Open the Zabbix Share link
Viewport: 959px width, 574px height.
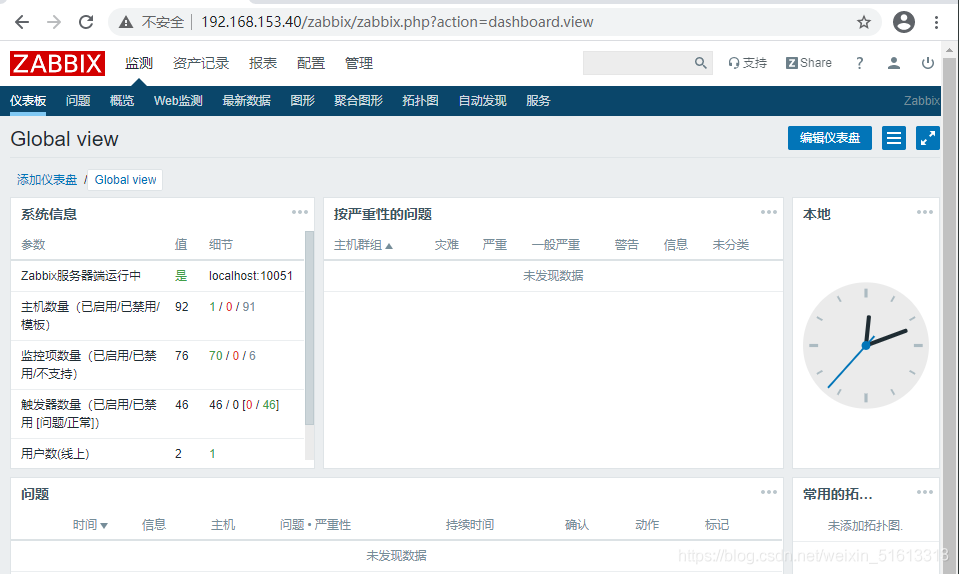pyautogui.click(x=808, y=63)
